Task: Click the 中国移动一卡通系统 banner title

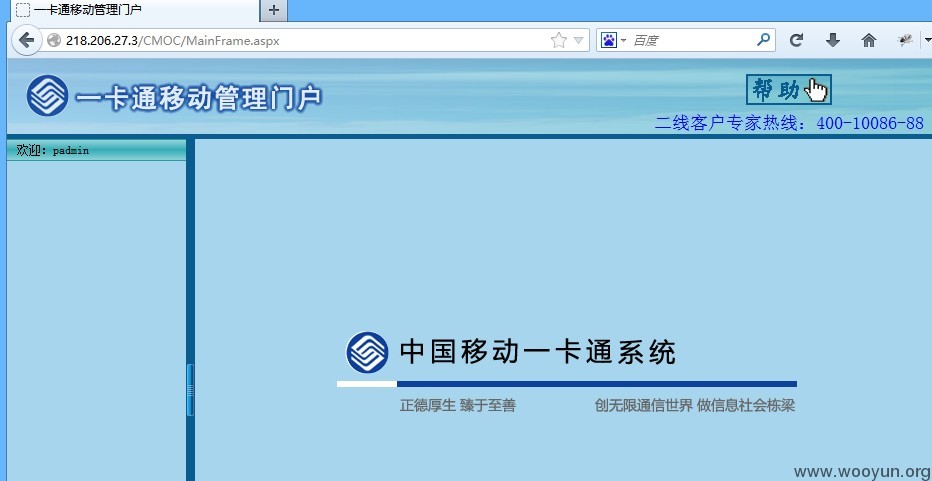Action: 538,352
